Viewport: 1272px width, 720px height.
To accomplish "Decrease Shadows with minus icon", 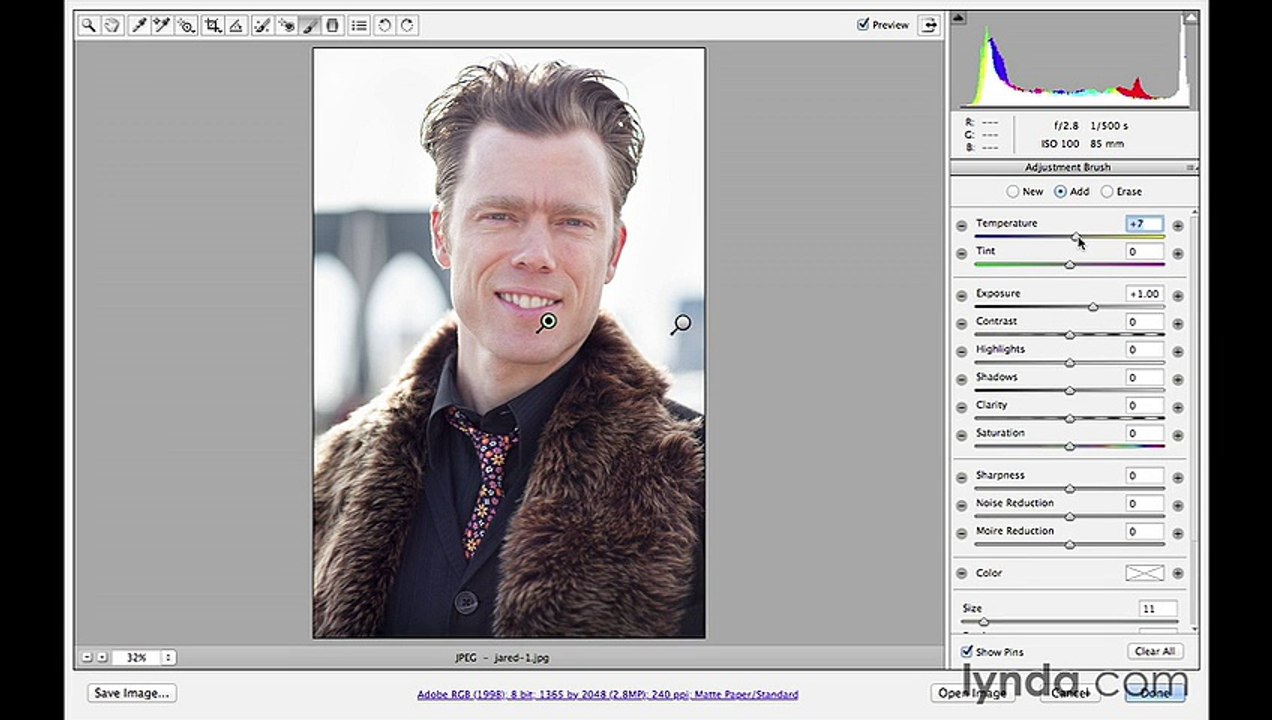I will 961,380.
